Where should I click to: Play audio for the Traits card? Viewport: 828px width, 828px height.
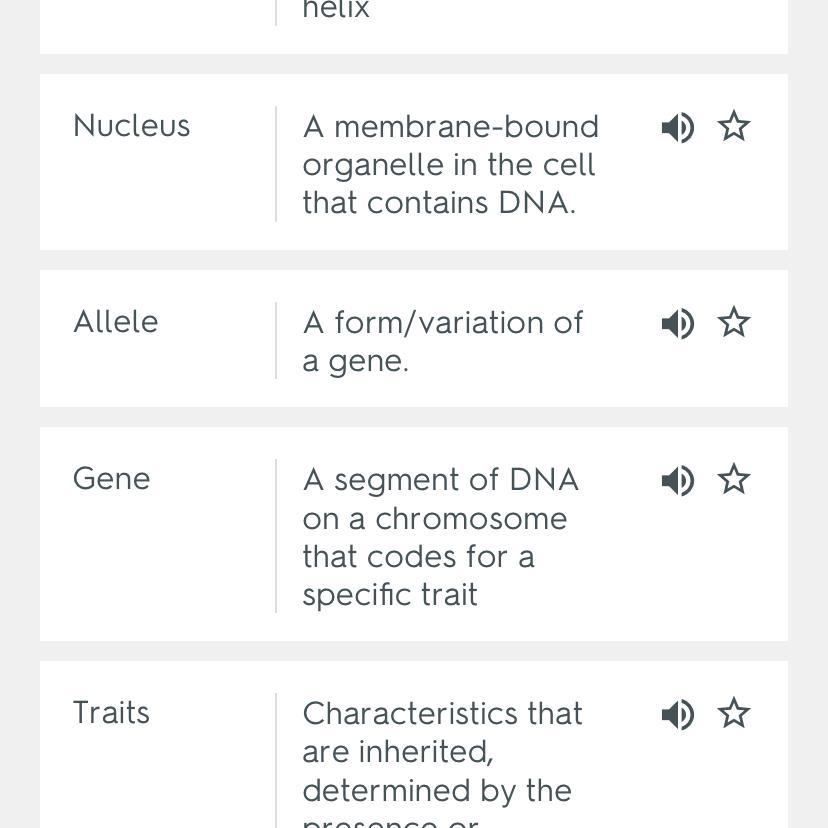677,714
